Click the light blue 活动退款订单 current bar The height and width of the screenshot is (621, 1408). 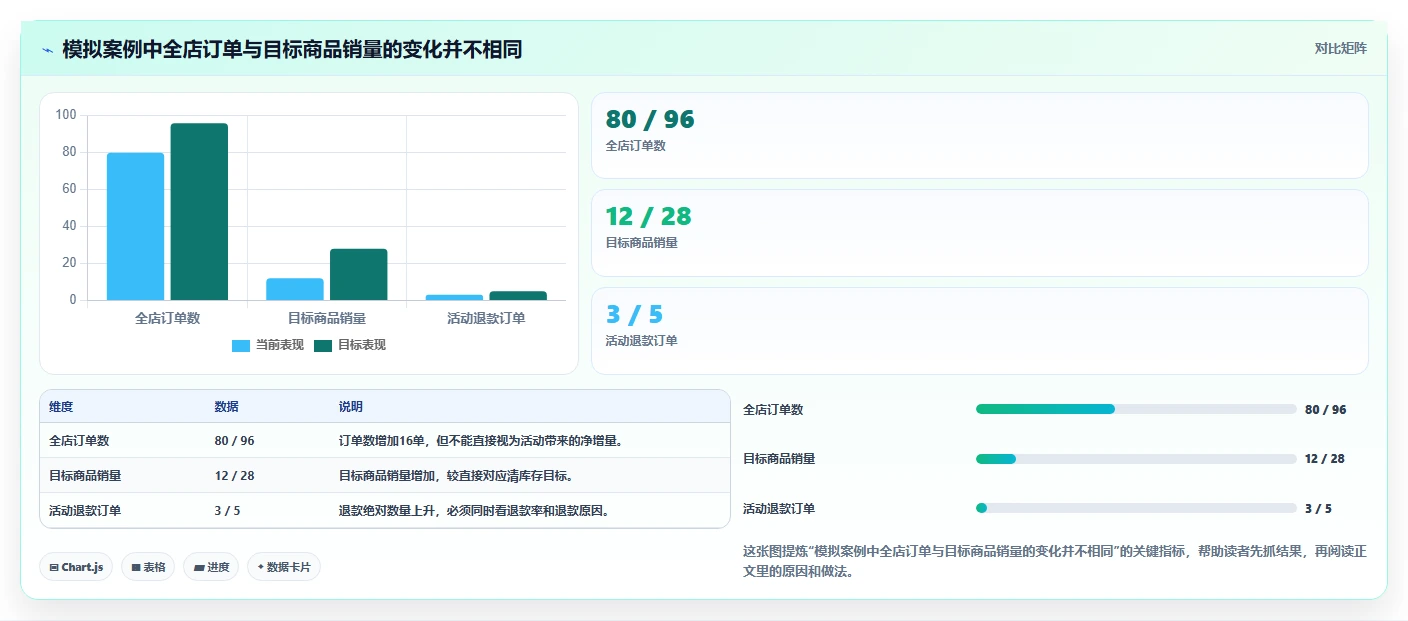[x=454, y=297]
